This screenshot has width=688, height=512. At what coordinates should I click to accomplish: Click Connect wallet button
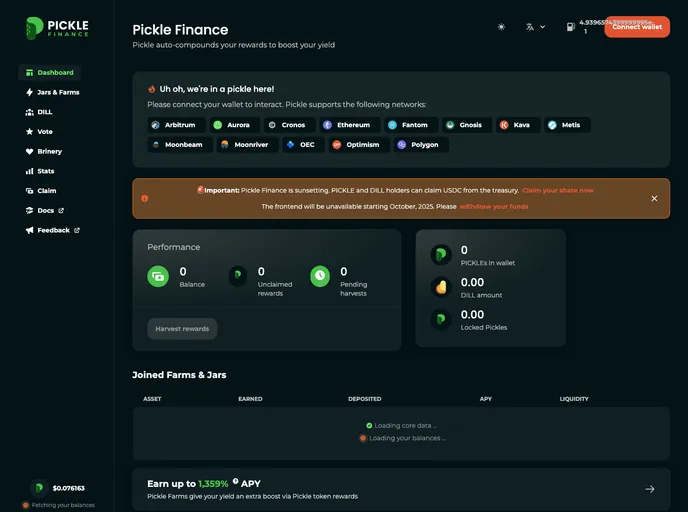pos(637,27)
